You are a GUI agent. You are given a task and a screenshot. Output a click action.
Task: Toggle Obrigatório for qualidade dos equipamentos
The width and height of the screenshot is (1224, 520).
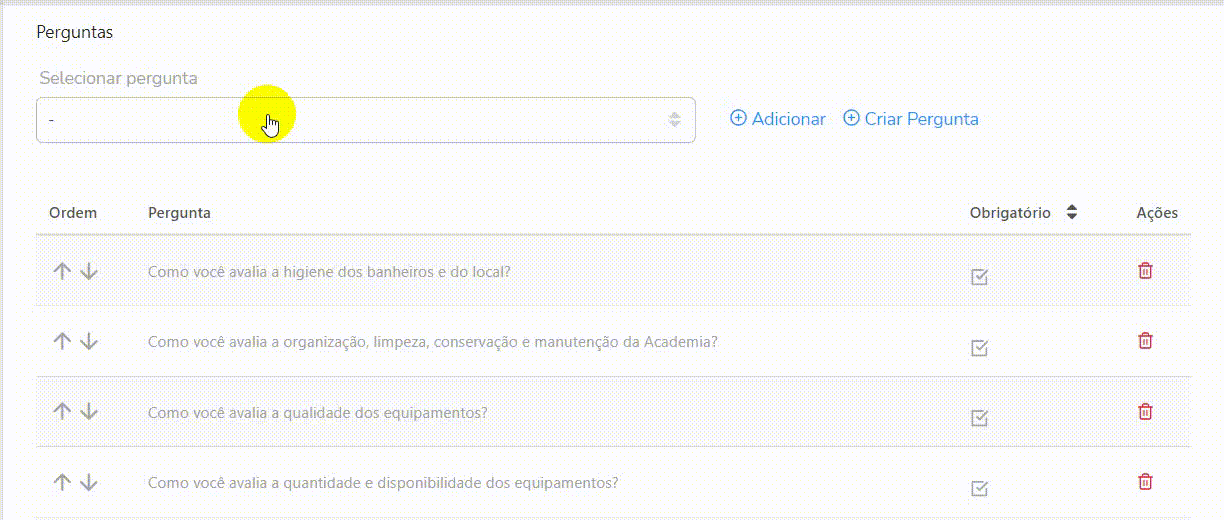(x=980, y=418)
